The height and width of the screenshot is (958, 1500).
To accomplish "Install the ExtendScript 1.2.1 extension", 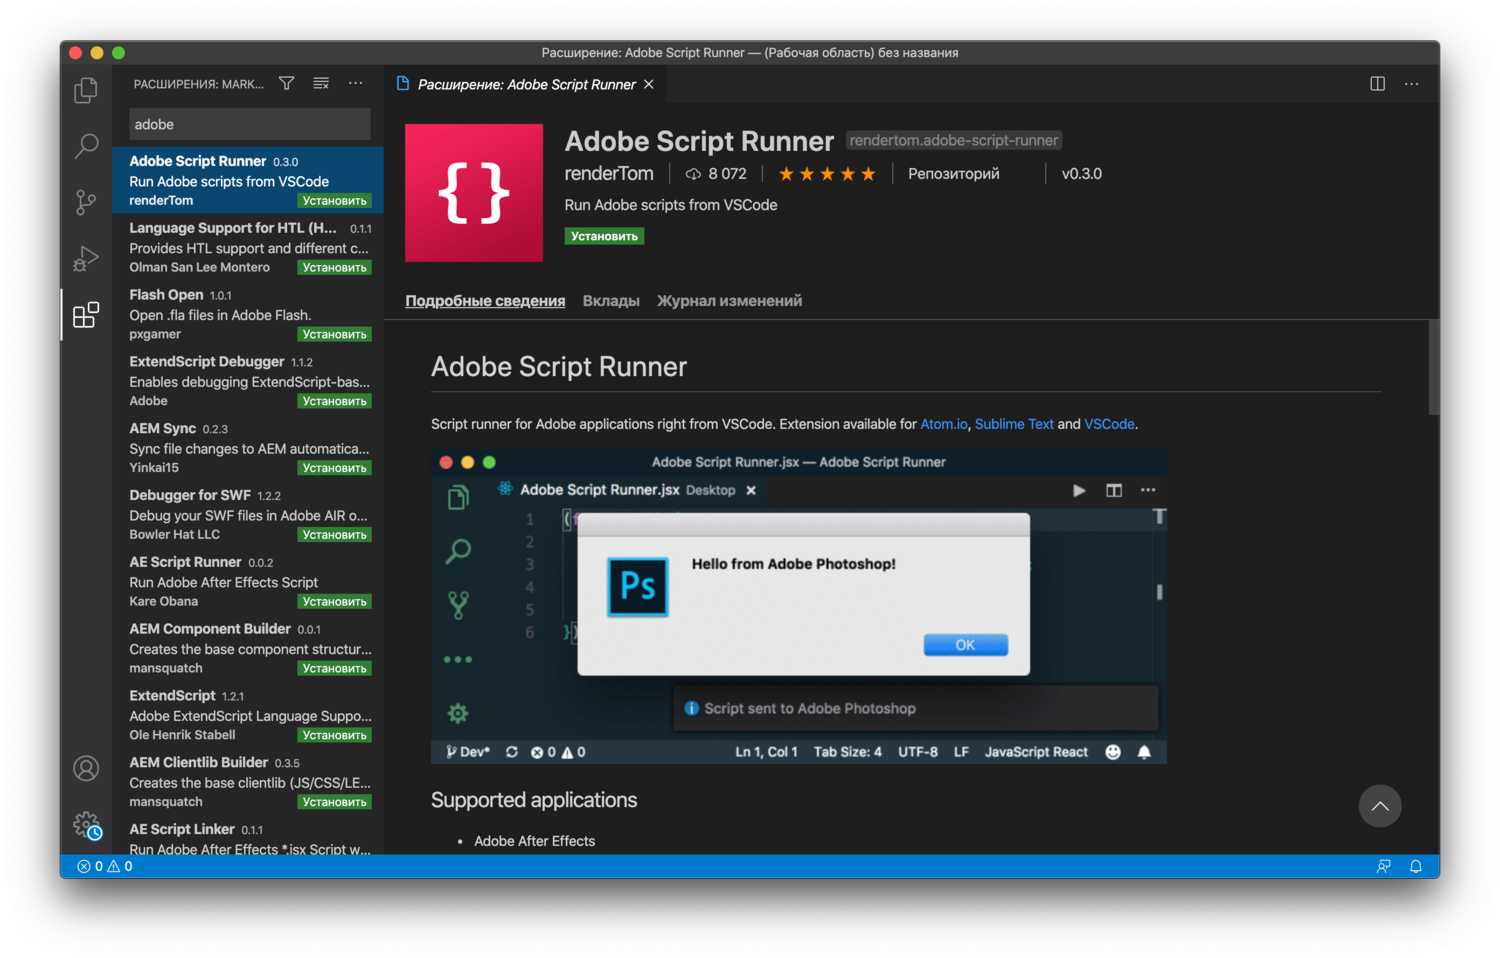I will [335, 735].
